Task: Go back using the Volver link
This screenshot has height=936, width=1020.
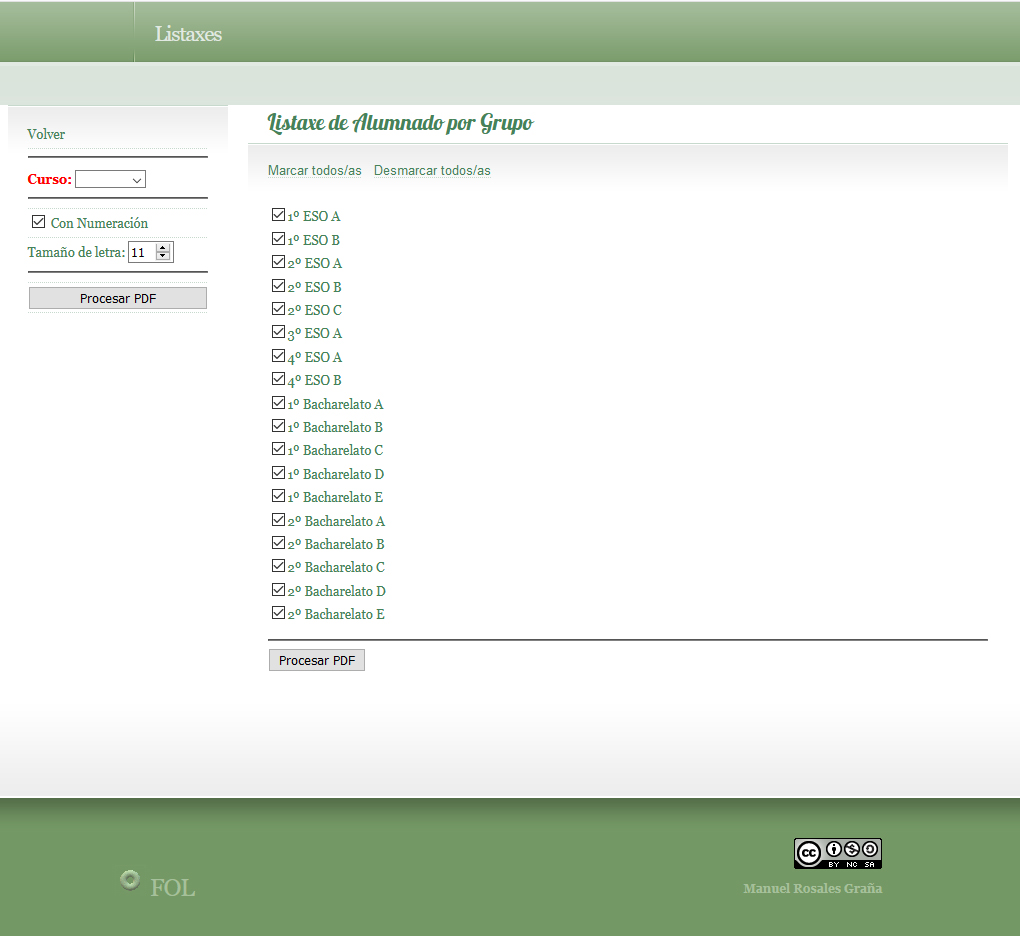Action: click(46, 134)
